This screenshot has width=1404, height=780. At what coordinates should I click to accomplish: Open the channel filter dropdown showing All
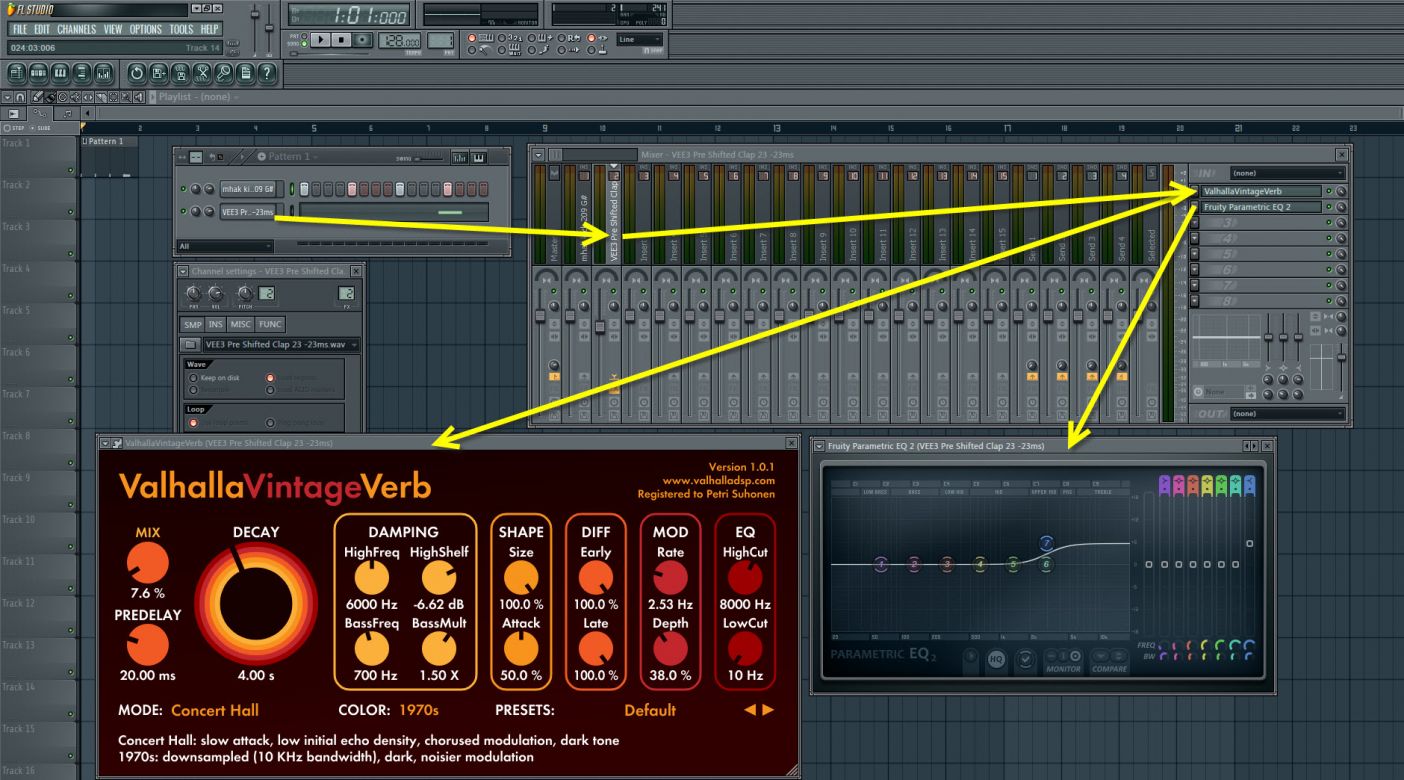tap(225, 246)
